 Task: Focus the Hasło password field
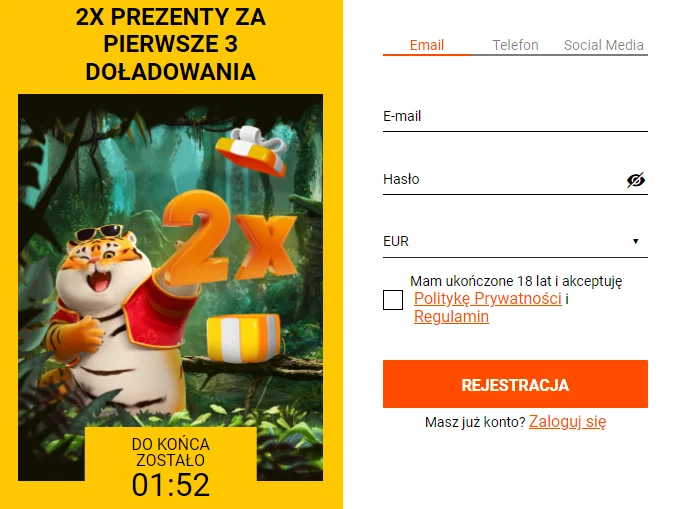pyautogui.click(x=503, y=179)
